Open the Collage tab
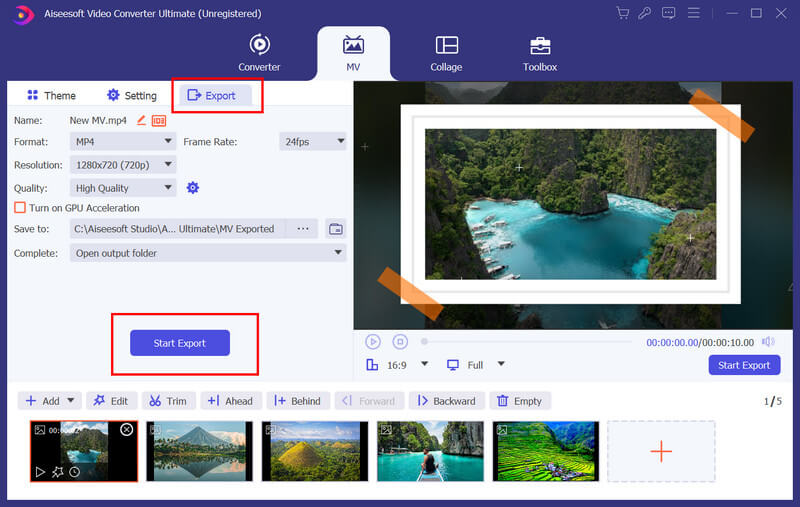800x507 pixels. pyautogui.click(x=446, y=53)
